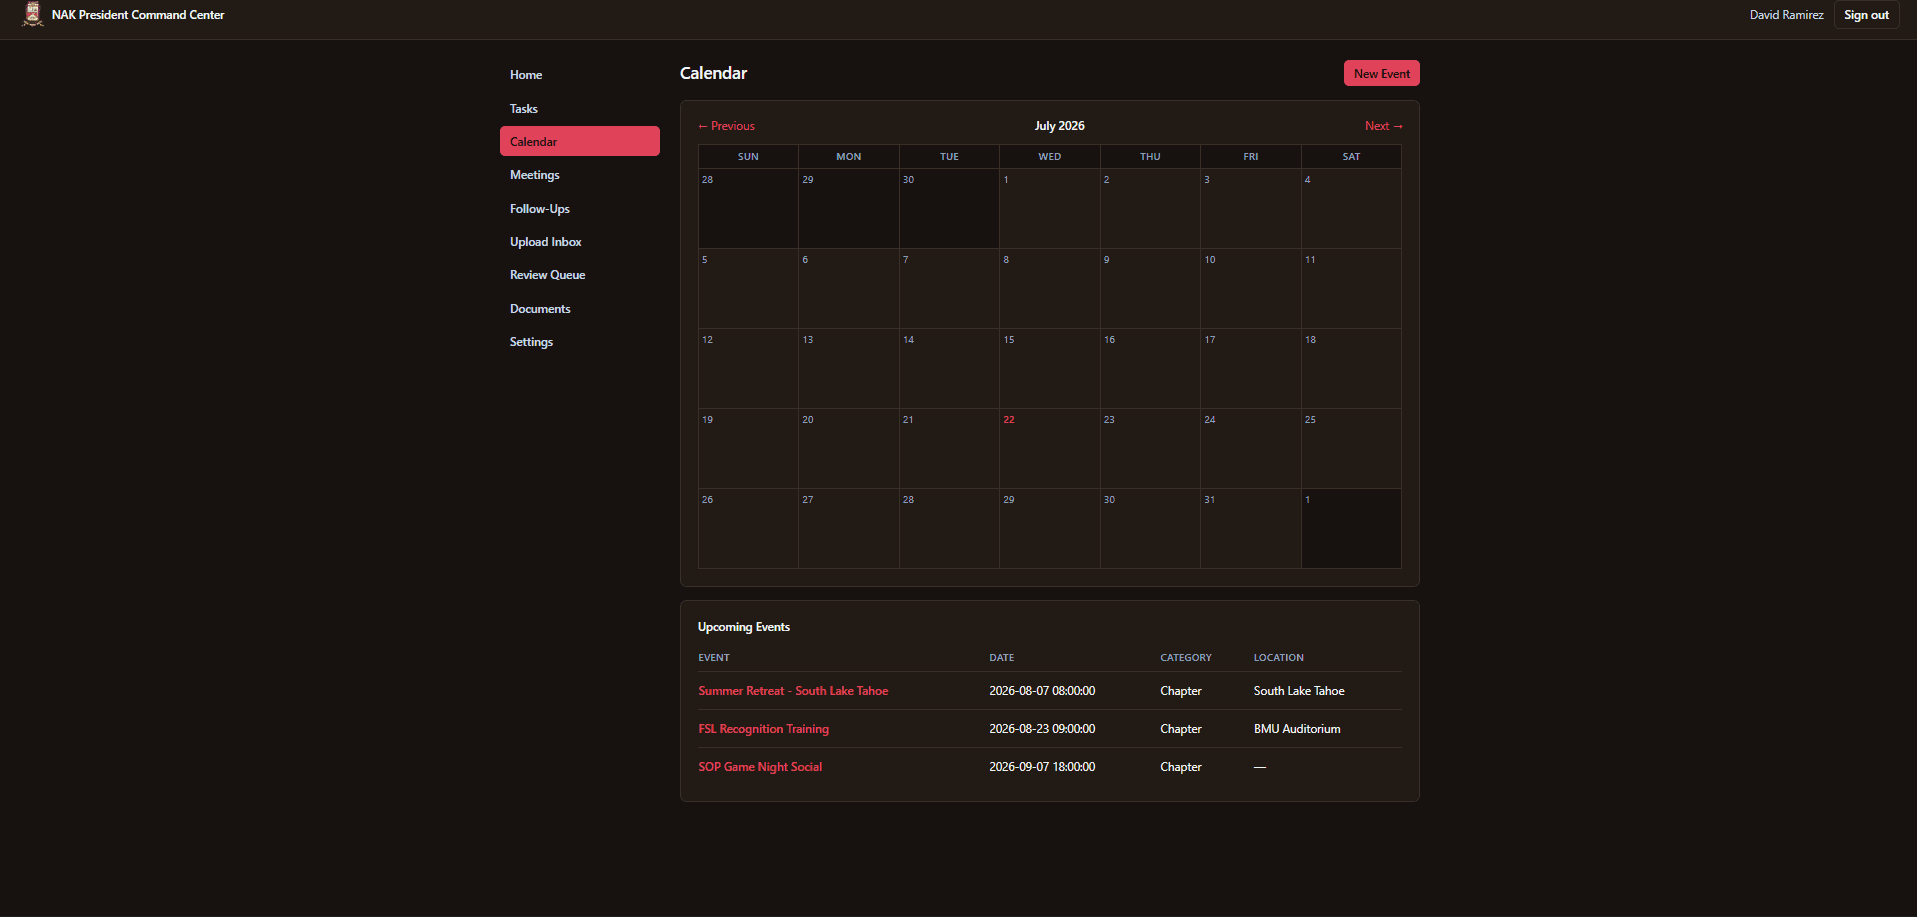
Task: Click the SAT weekday header
Action: click(1351, 157)
